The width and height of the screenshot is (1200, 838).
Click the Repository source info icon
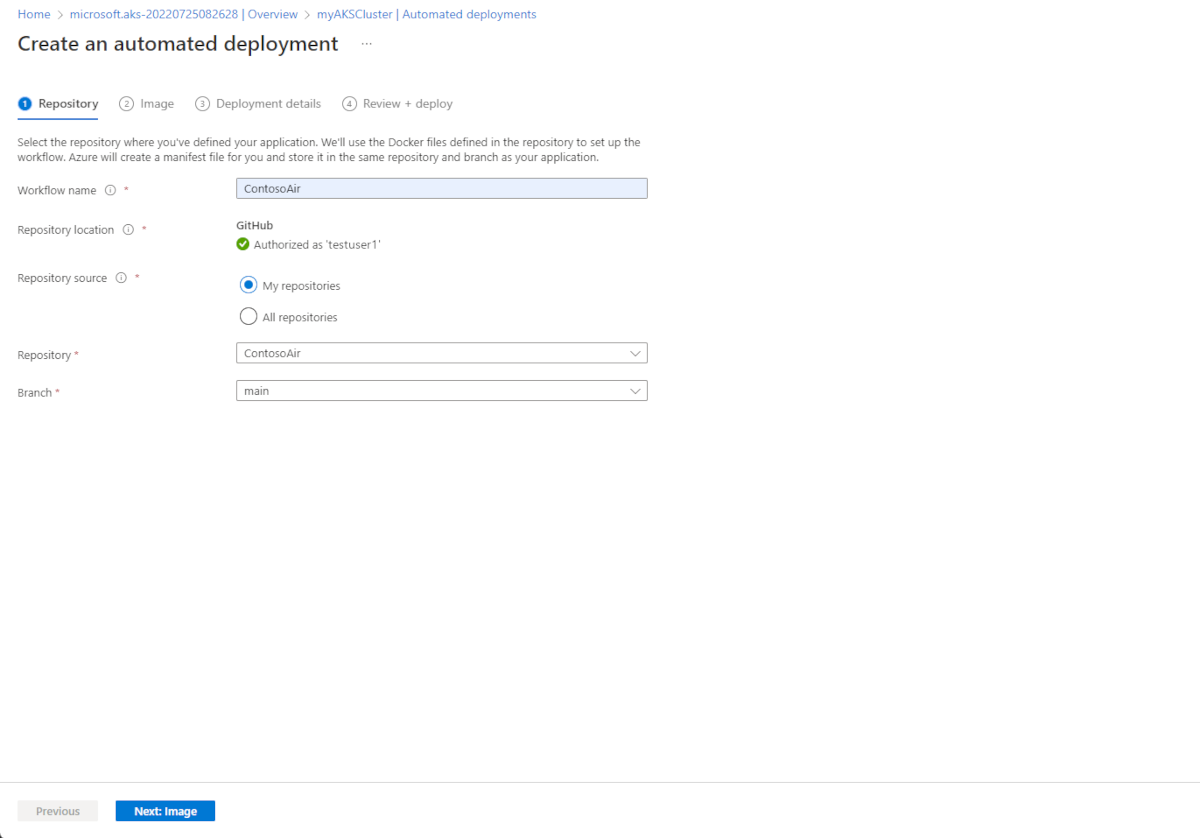point(121,278)
